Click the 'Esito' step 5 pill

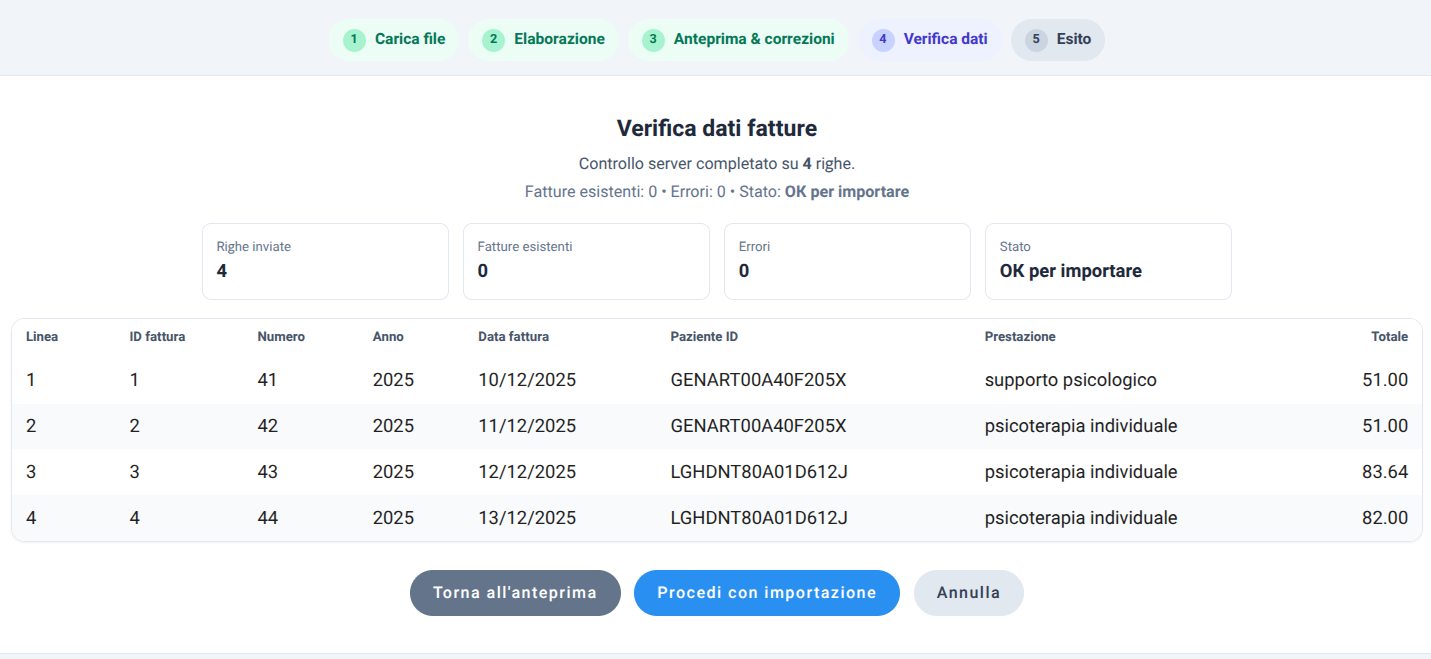(1058, 40)
